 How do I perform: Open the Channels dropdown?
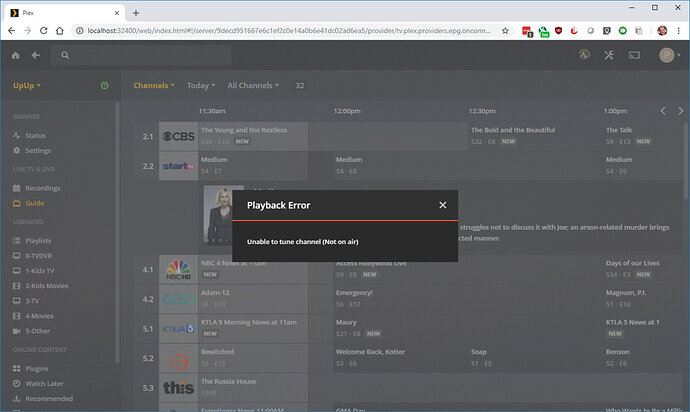coord(154,85)
